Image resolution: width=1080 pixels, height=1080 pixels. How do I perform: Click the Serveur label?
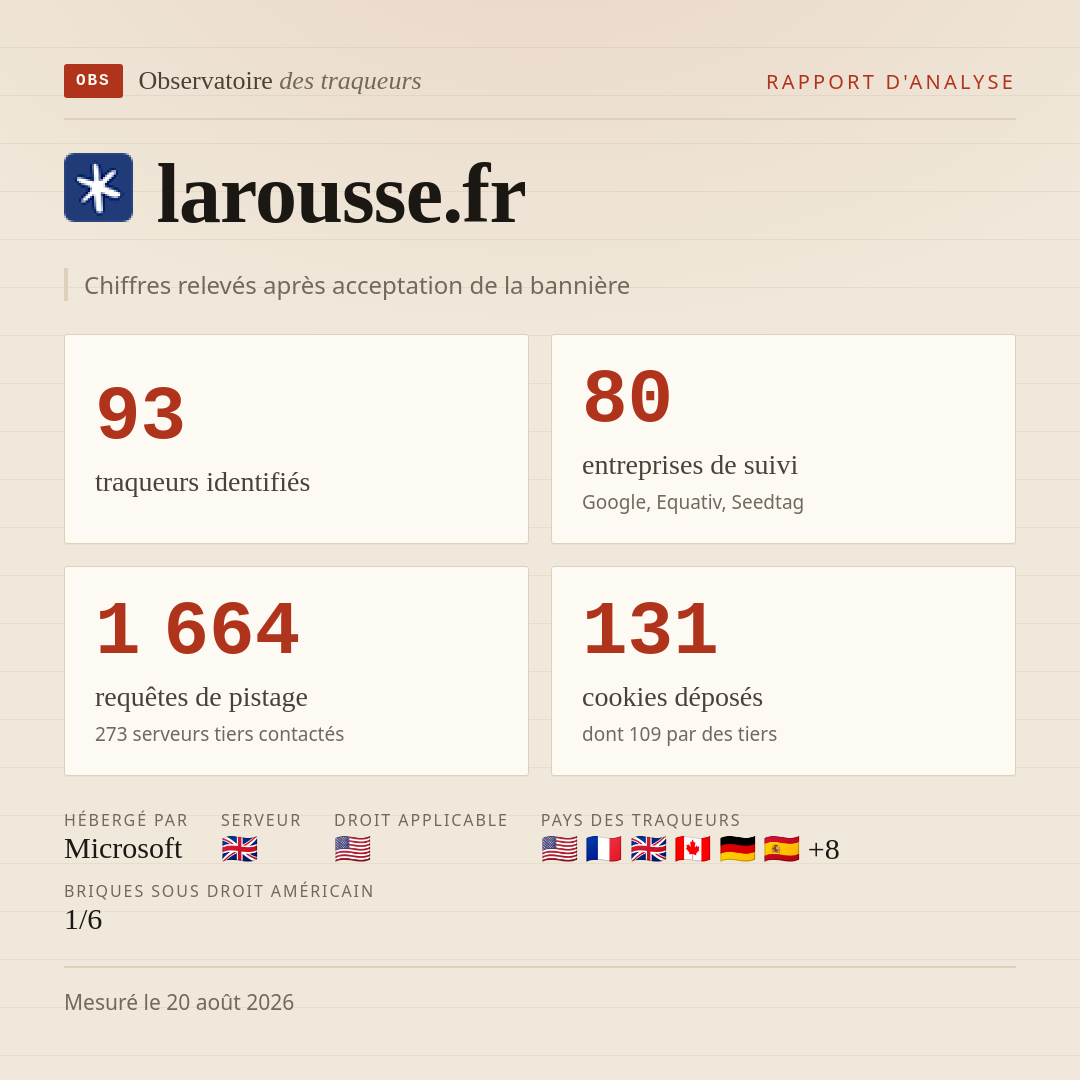(261, 820)
